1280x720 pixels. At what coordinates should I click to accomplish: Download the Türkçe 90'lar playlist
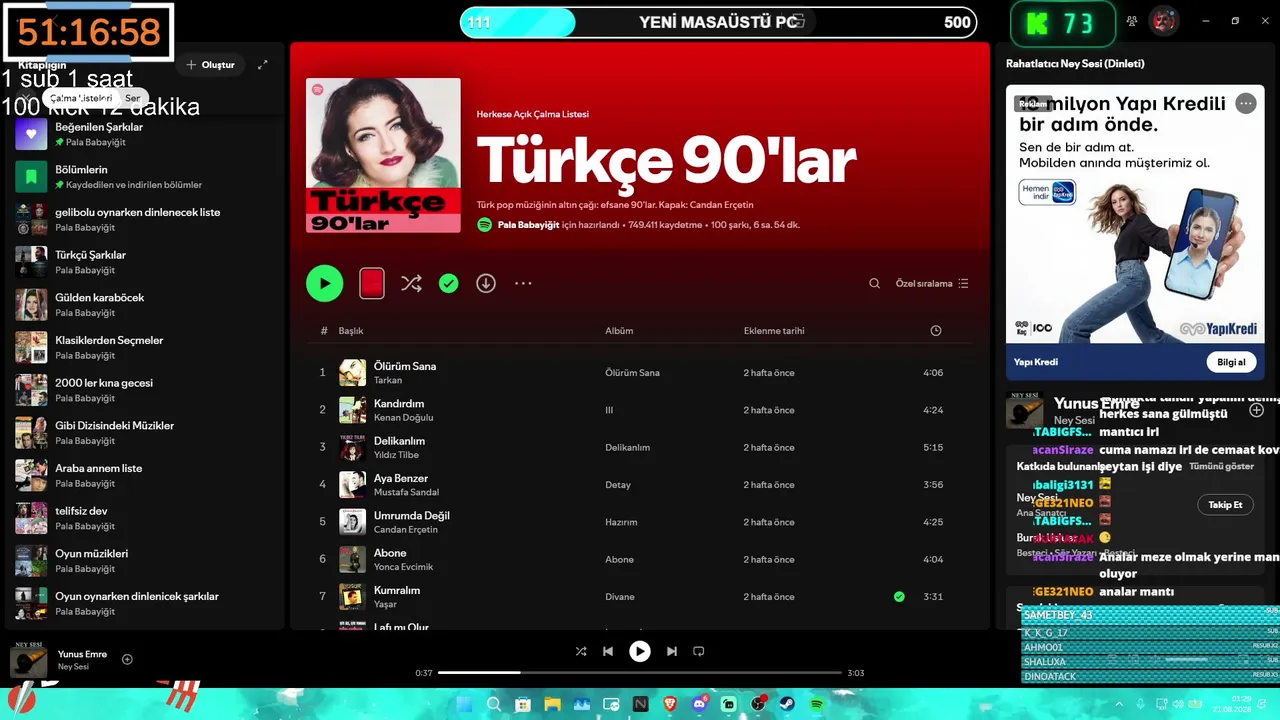[x=486, y=283]
